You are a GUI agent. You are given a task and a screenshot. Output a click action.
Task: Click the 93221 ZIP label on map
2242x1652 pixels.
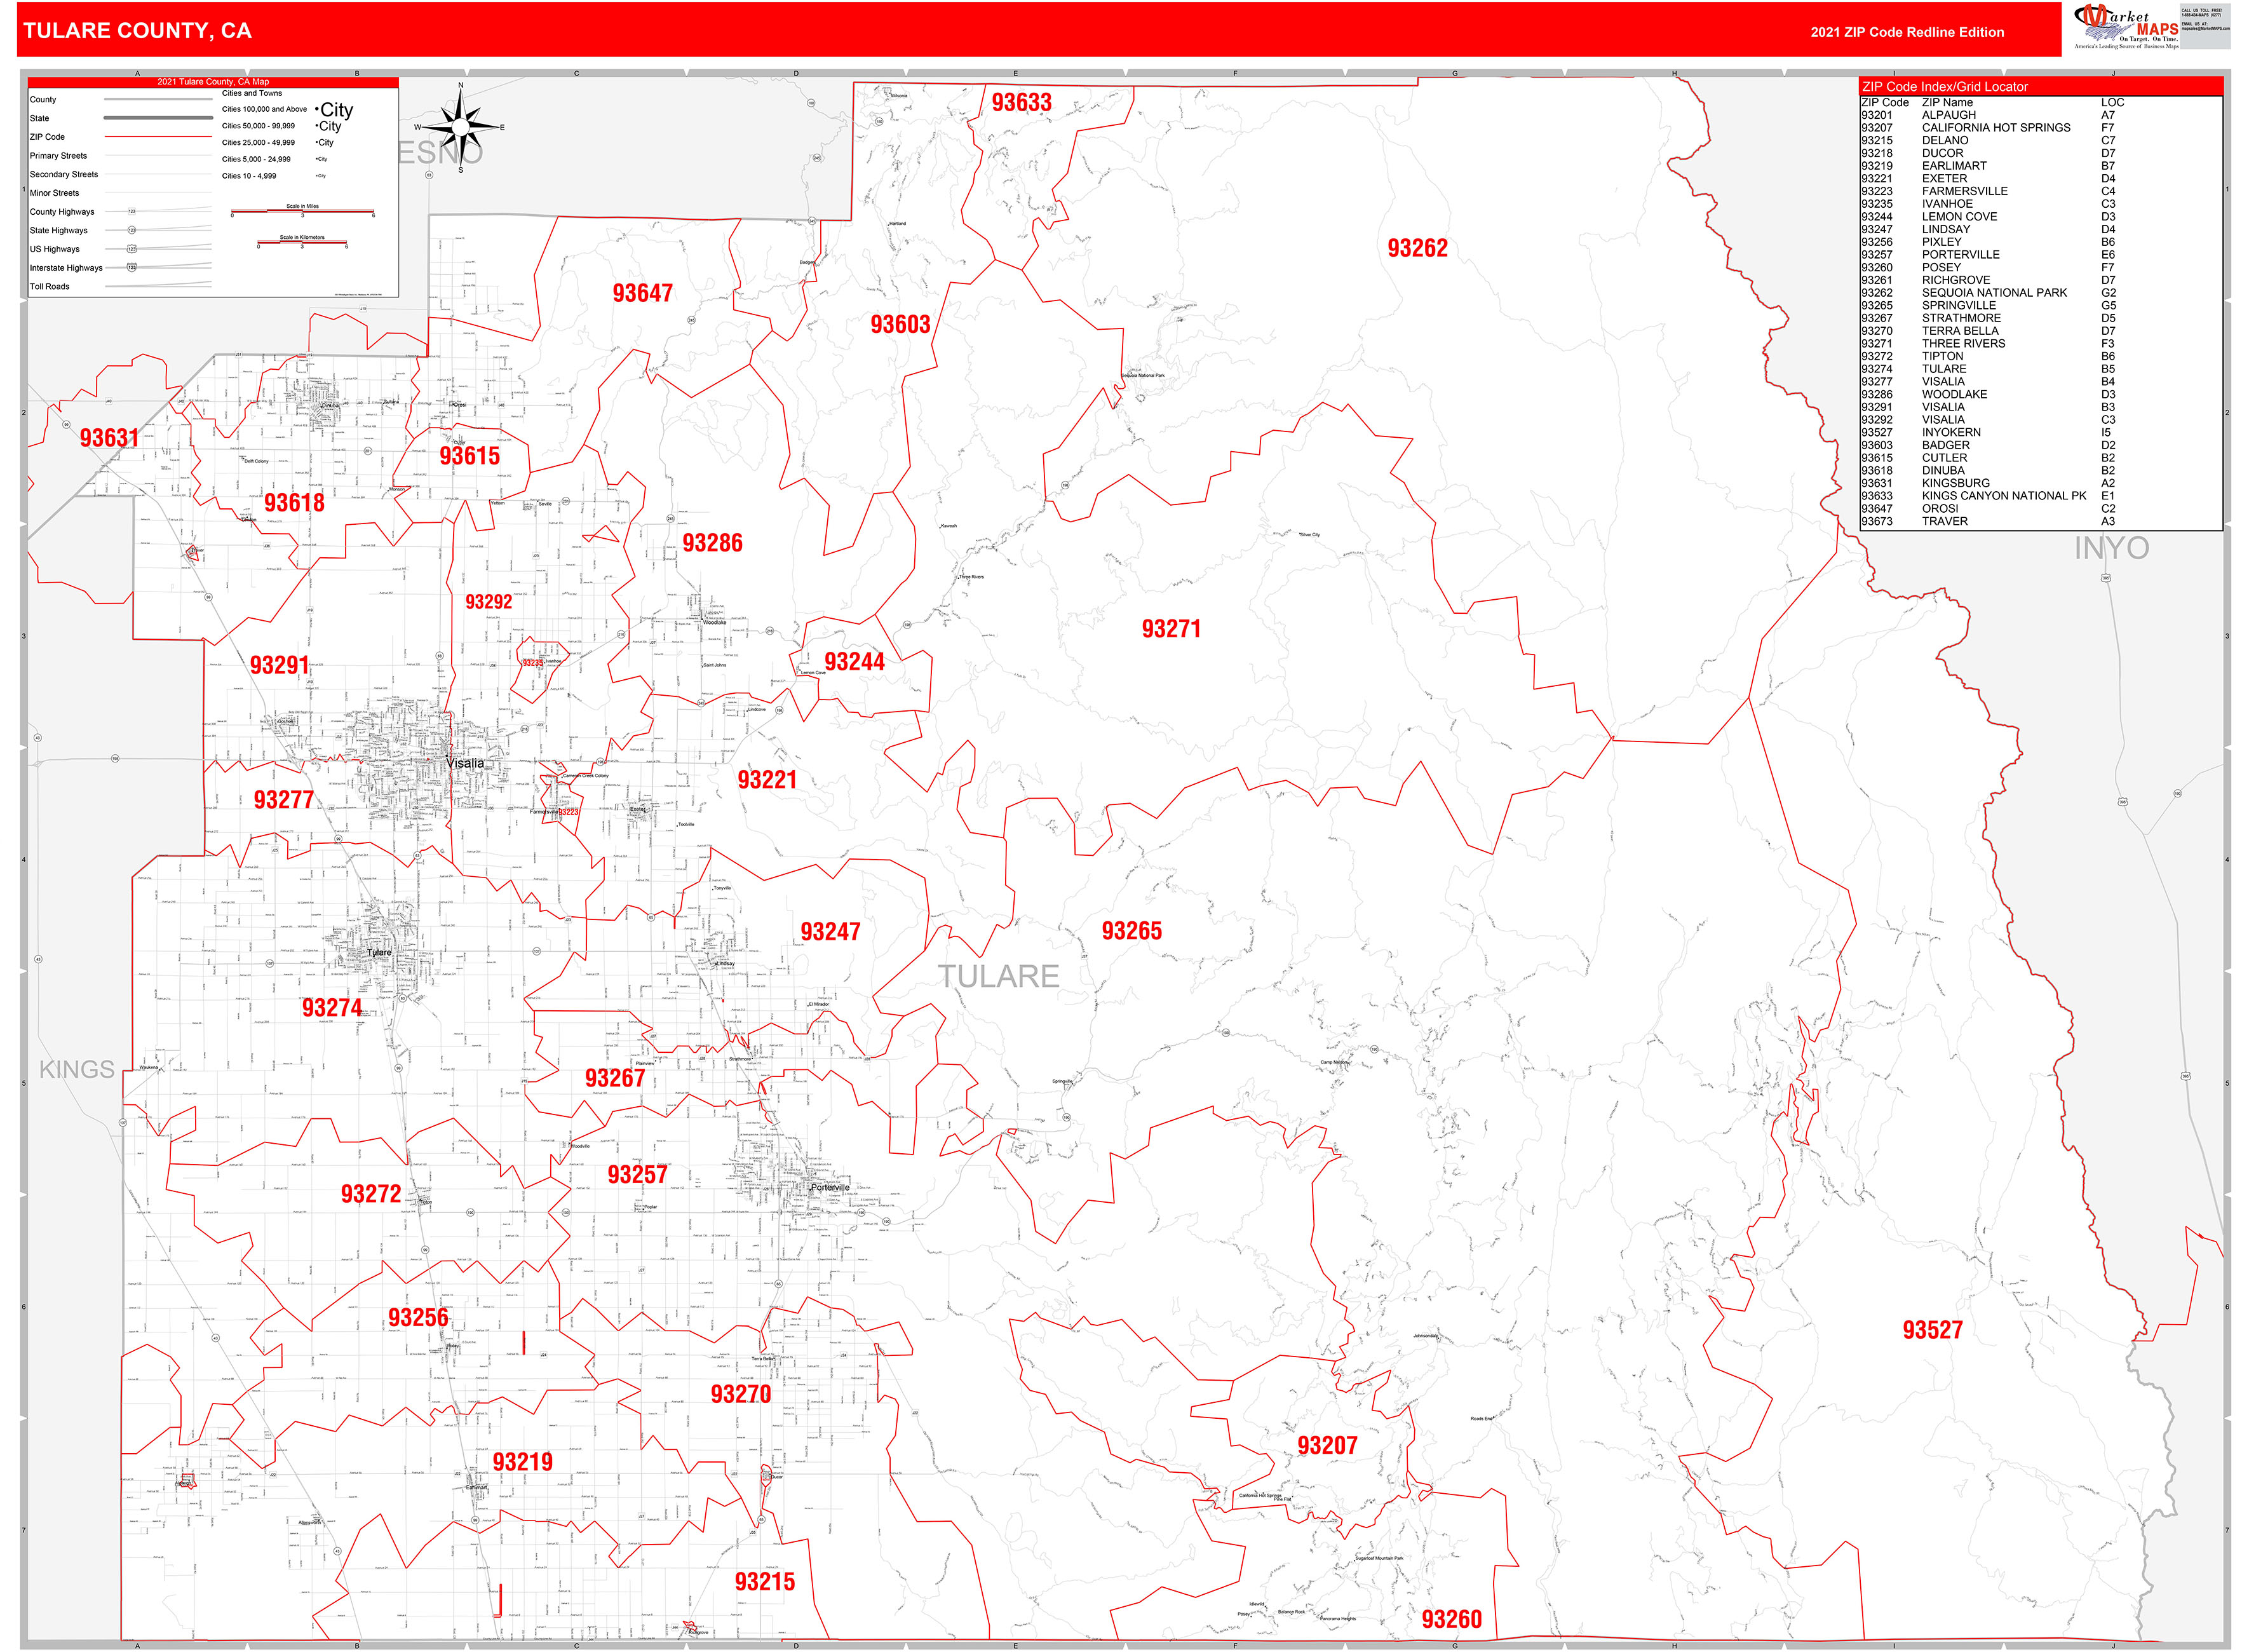point(767,780)
